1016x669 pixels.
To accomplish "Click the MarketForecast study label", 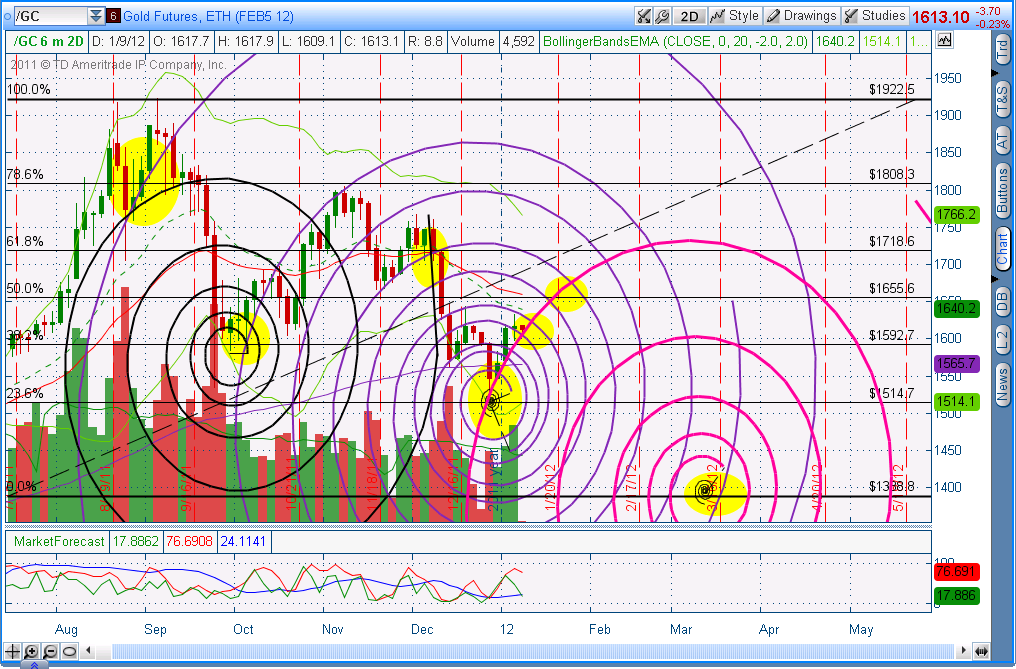I will (x=58, y=541).
